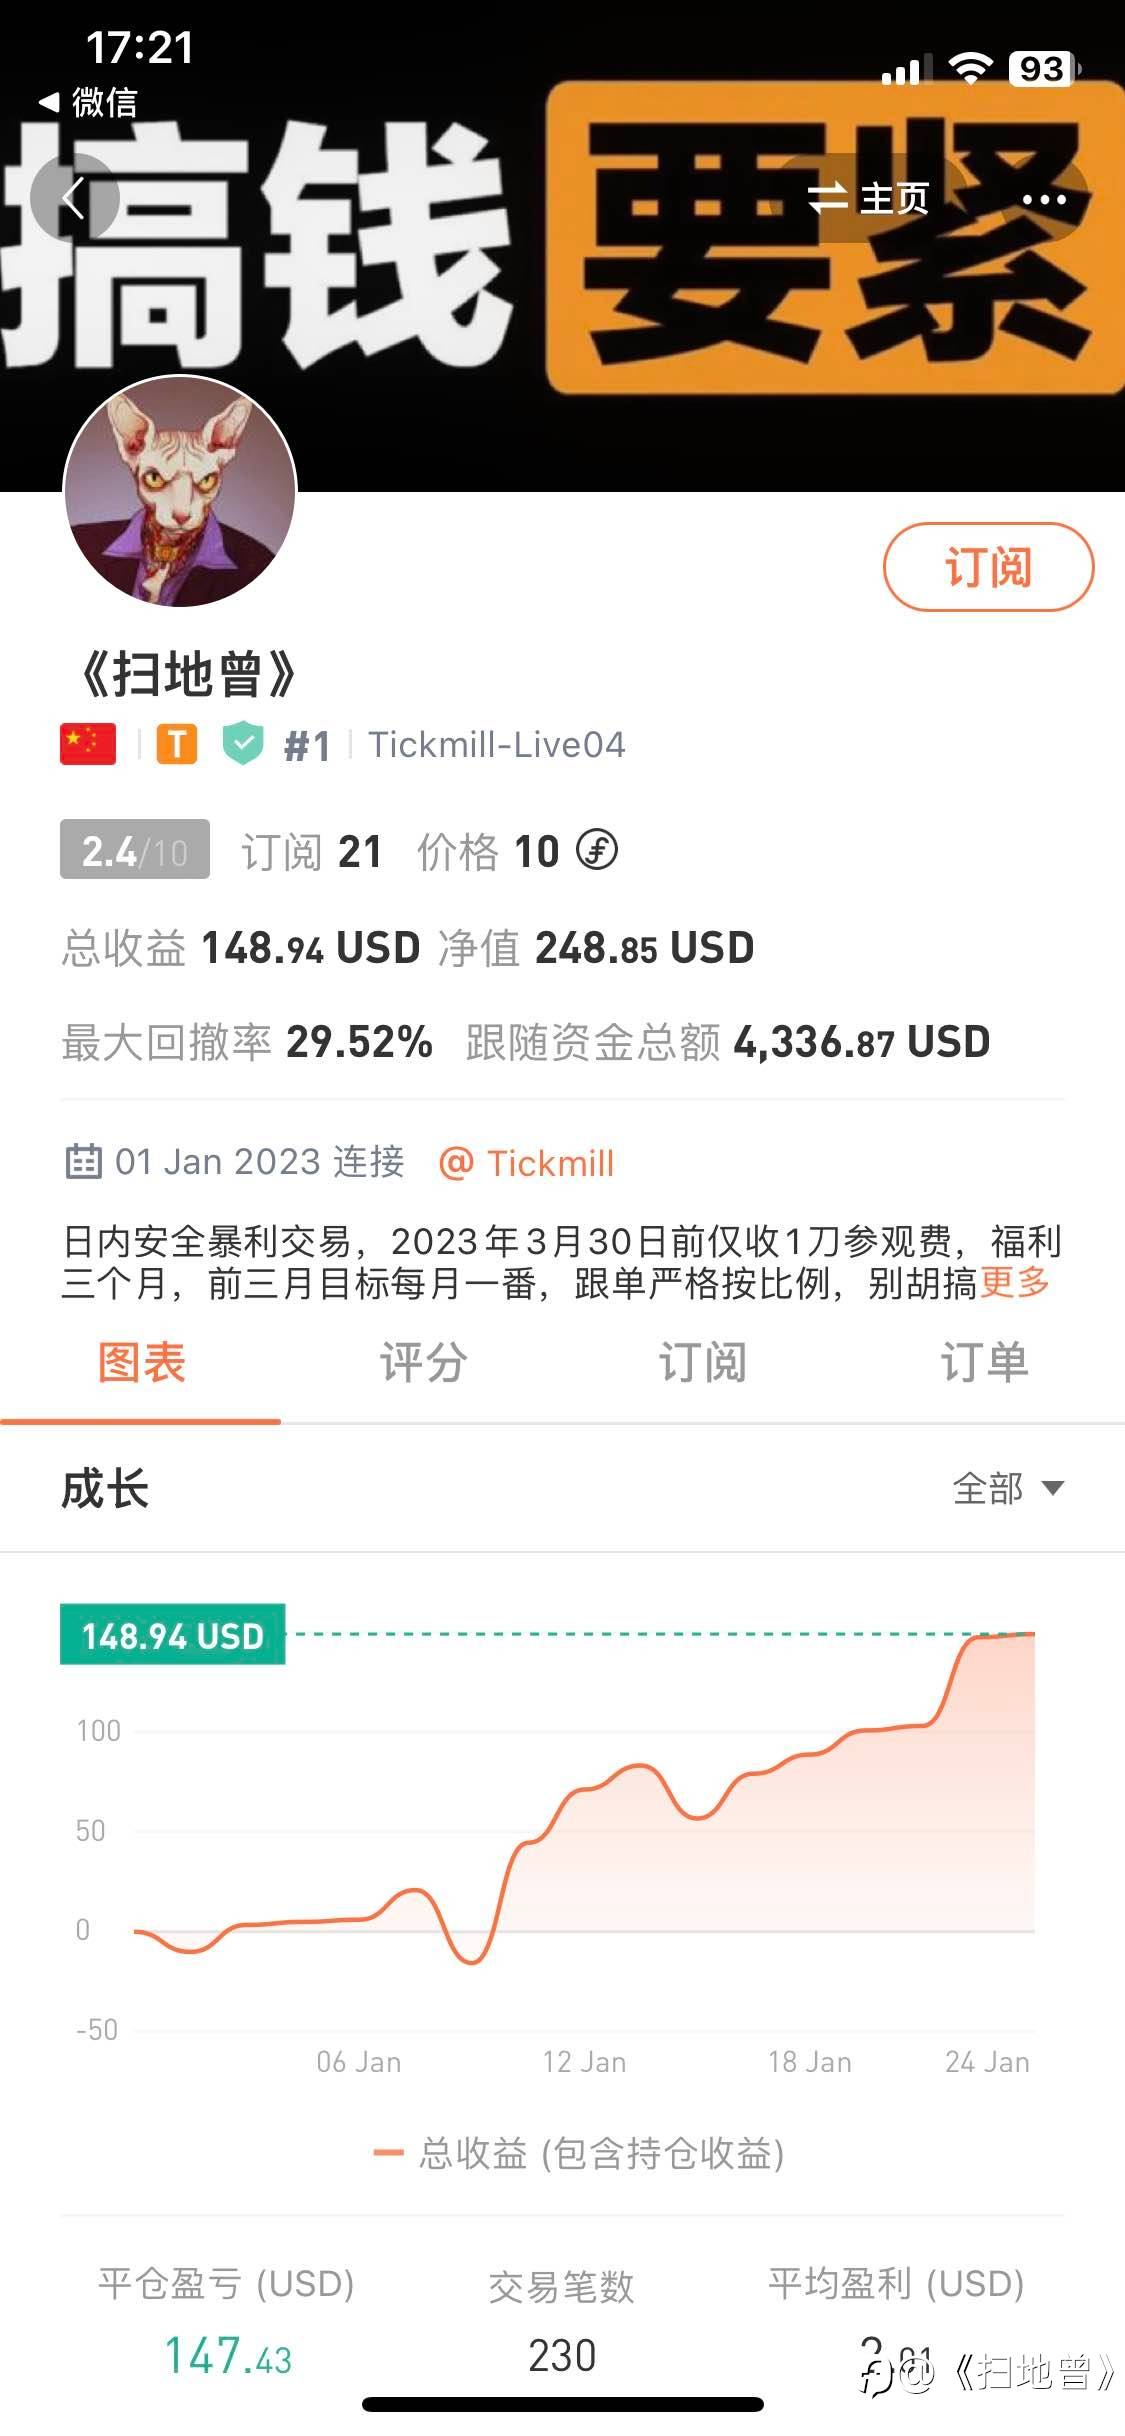Tap the 148.94 USD chart value label
Screen dimensions: 1125x2436
click(x=173, y=1635)
